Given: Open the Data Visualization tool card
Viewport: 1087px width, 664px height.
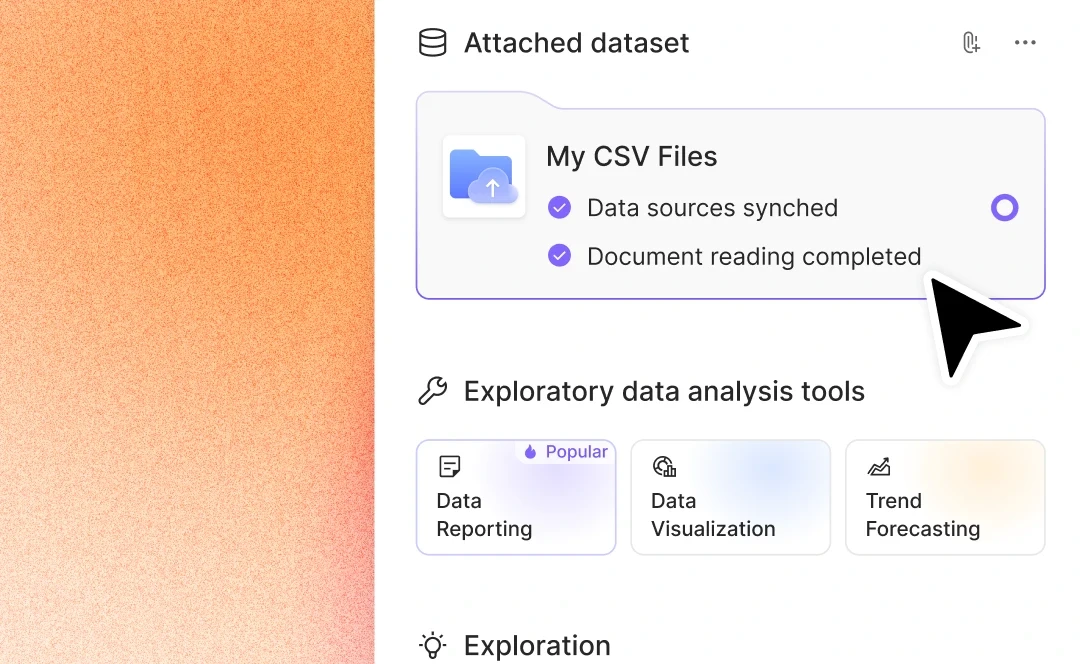Looking at the screenshot, I should pyautogui.click(x=731, y=497).
